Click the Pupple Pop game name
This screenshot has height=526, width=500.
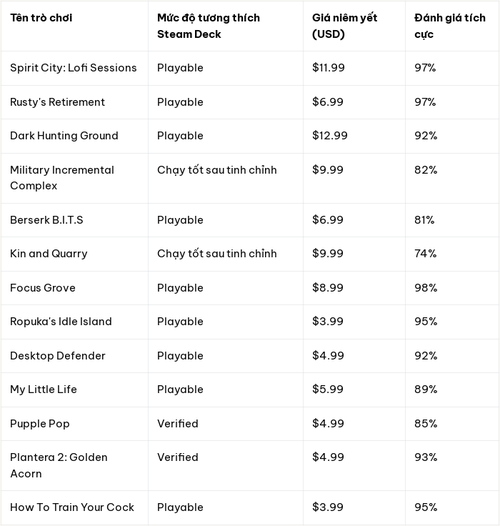coord(40,424)
